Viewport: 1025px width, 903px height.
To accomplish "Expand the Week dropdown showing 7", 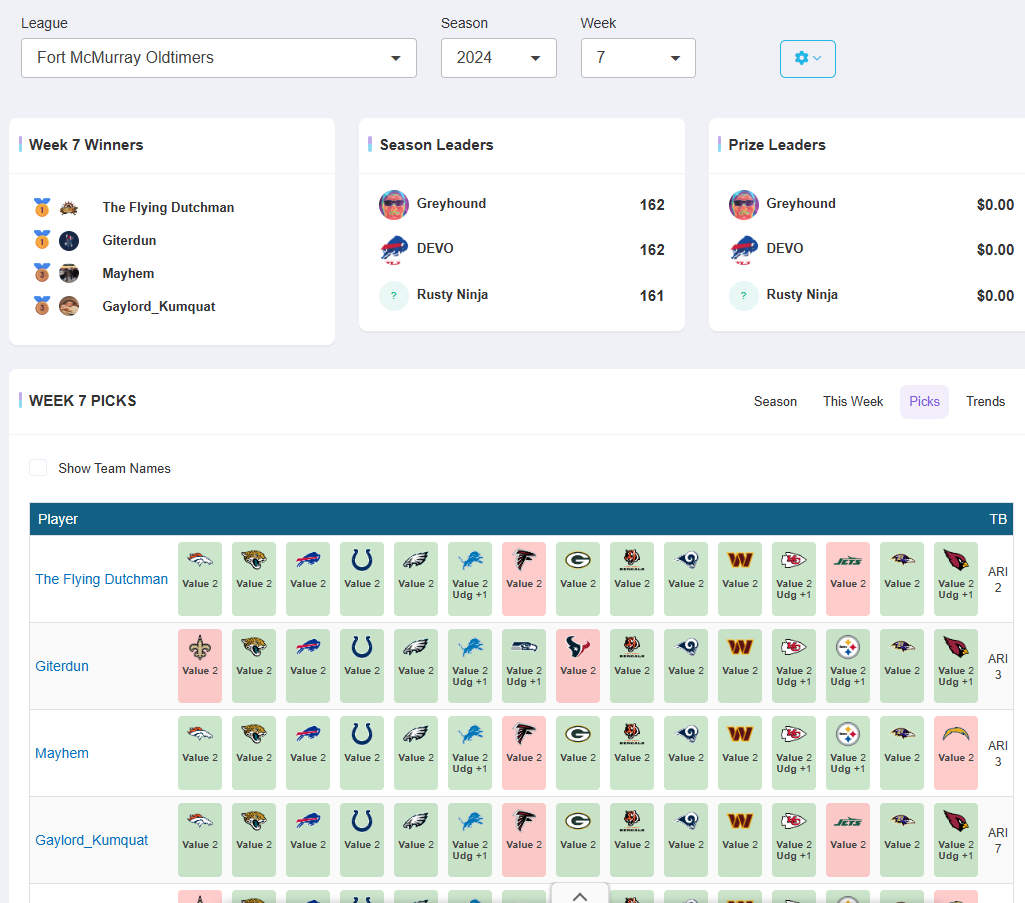I will pyautogui.click(x=638, y=58).
